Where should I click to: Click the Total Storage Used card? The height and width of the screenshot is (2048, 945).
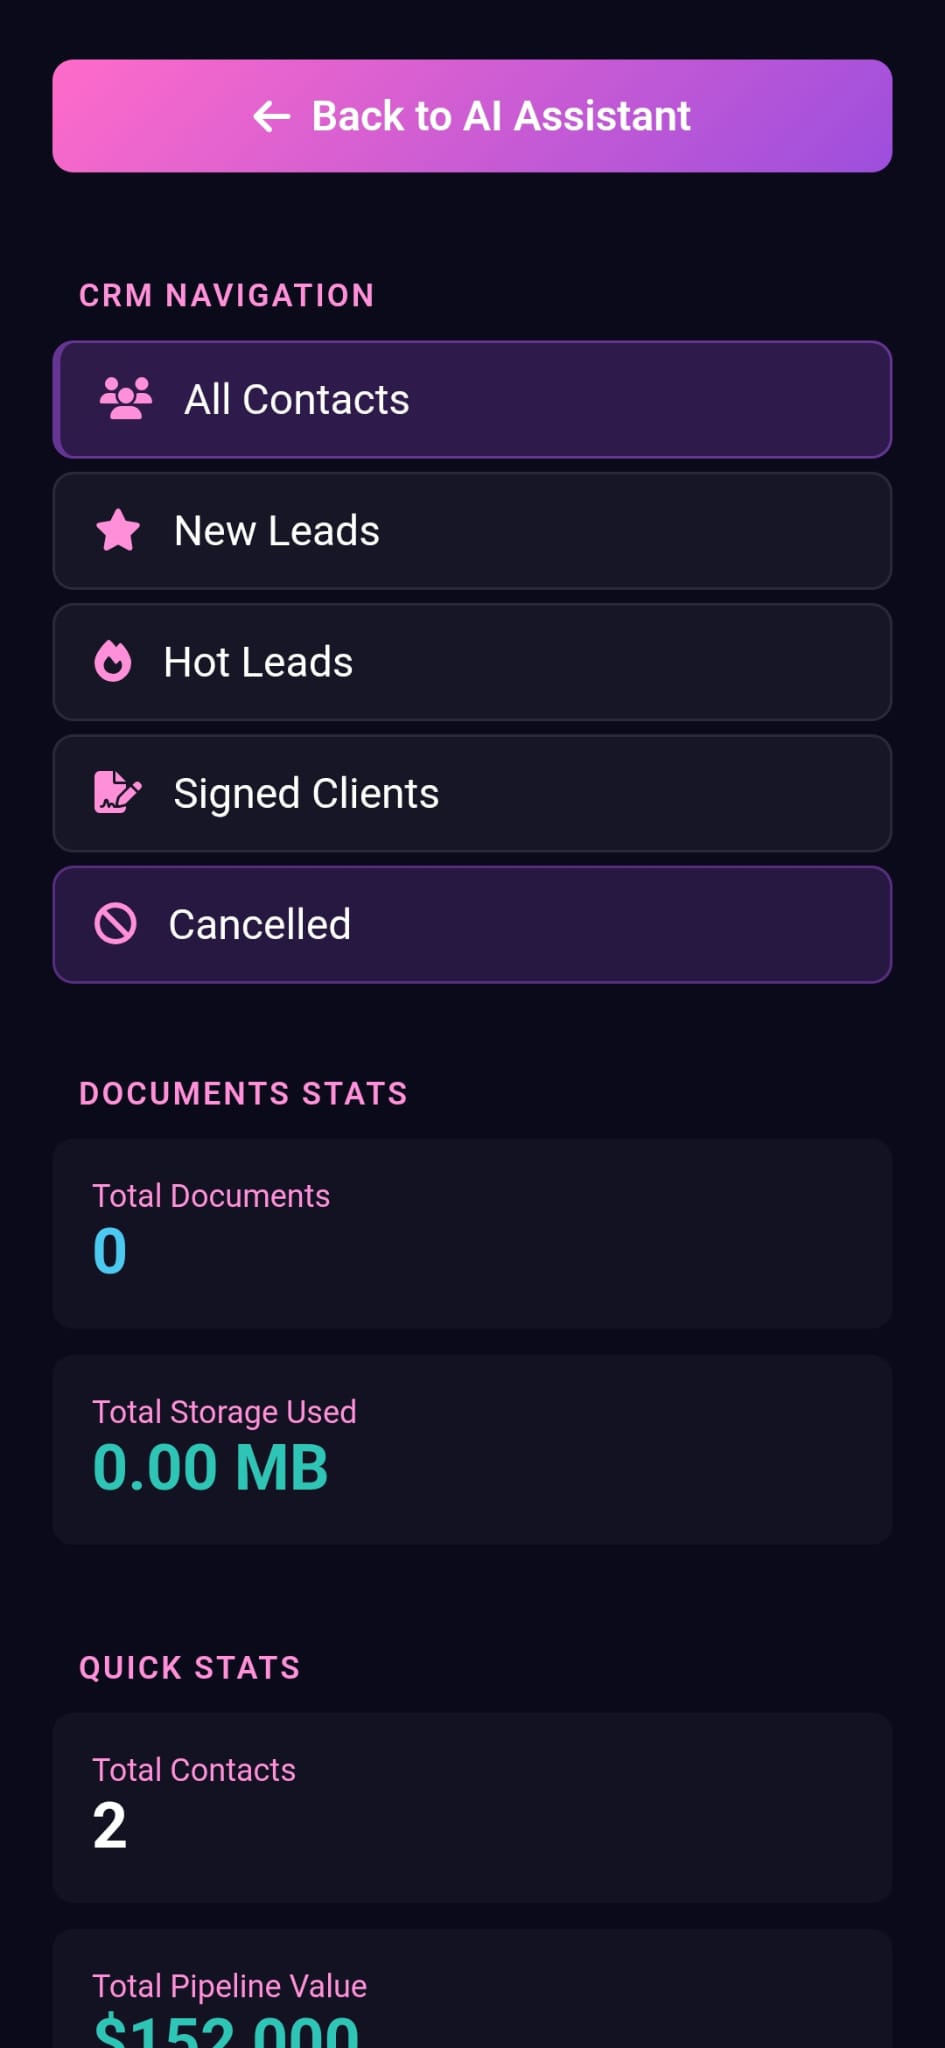(472, 1449)
